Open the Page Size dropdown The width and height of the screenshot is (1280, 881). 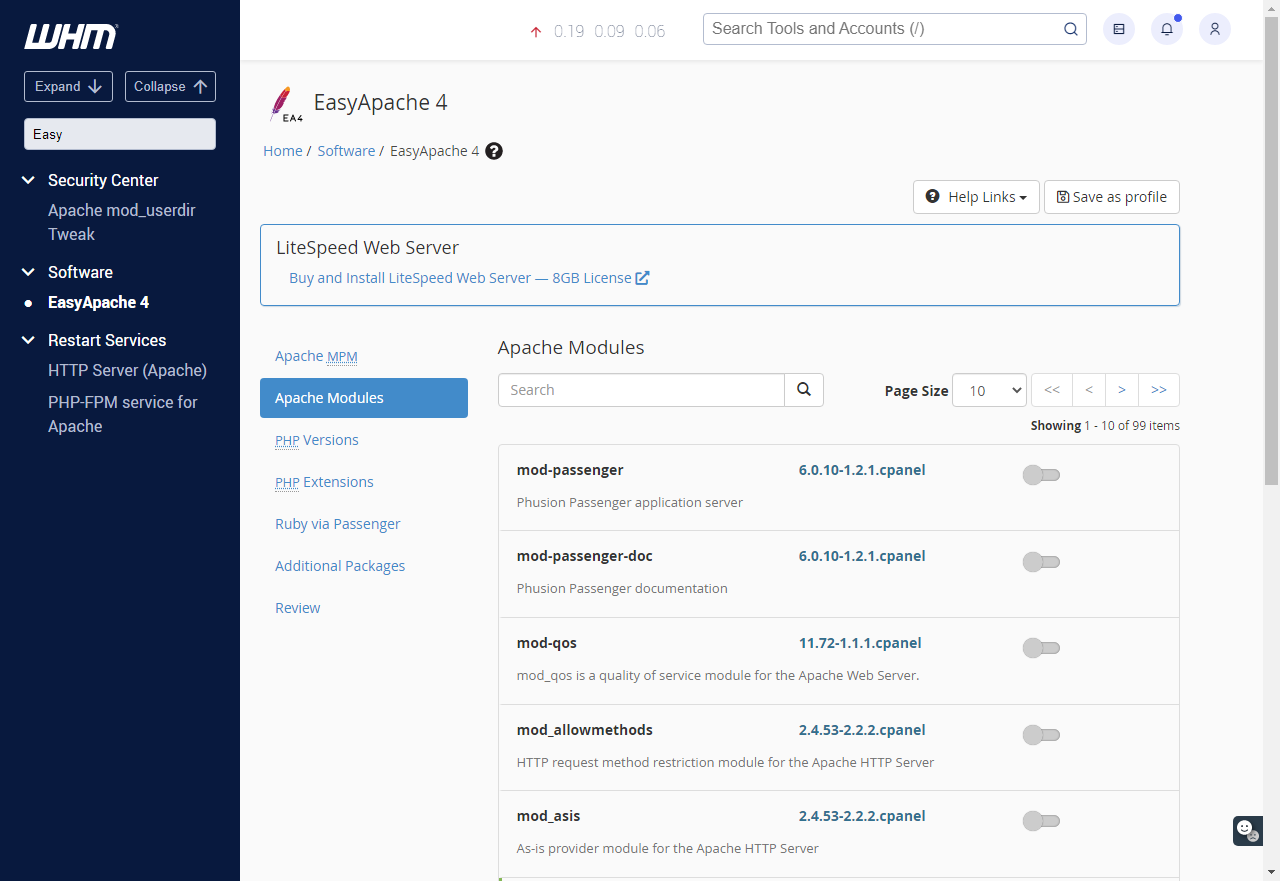point(989,390)
